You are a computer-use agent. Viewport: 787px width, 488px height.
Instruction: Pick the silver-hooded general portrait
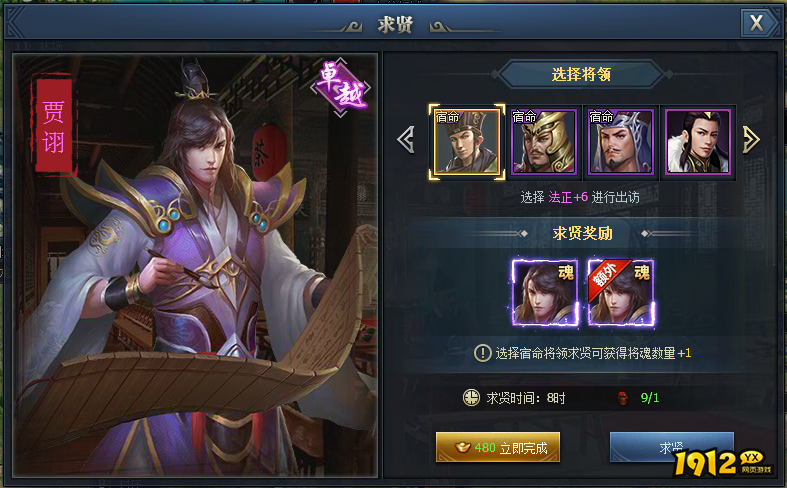click(620, 142)
